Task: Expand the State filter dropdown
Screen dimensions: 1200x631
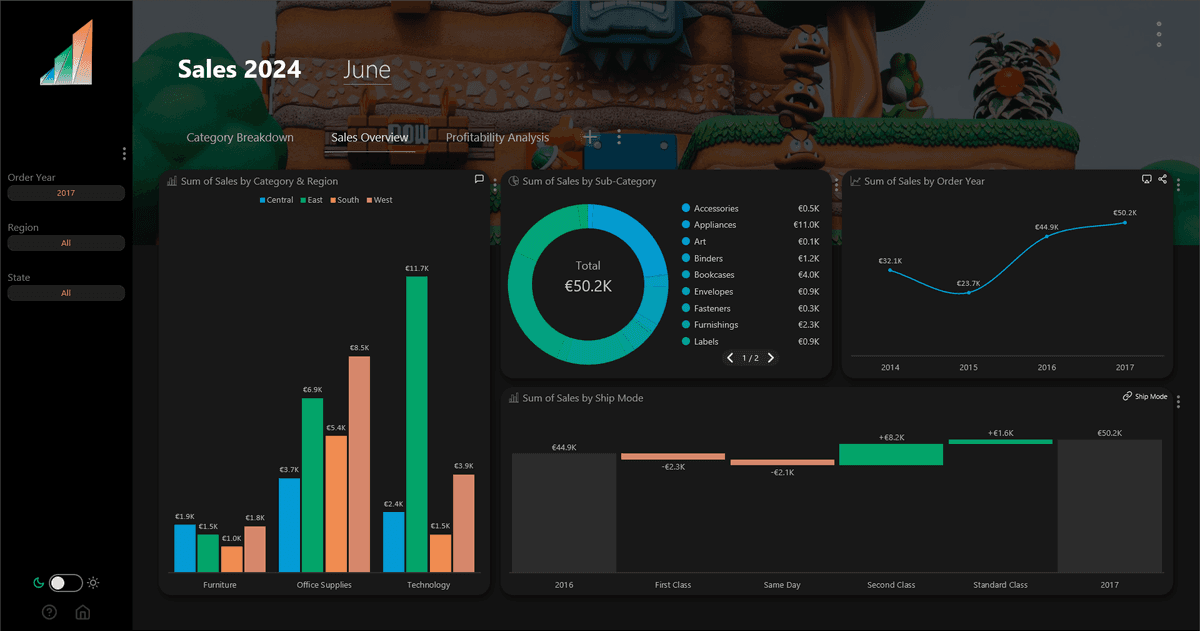Action: click(66, 293)
